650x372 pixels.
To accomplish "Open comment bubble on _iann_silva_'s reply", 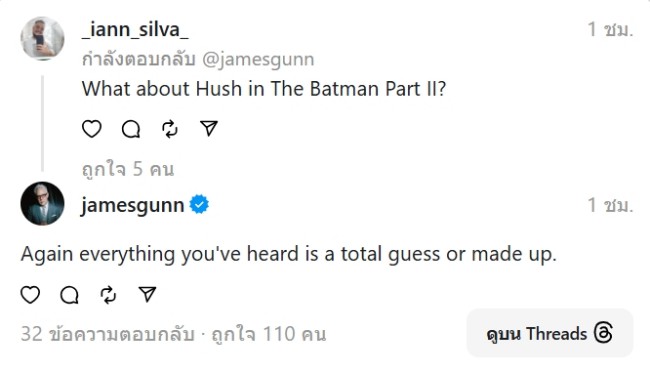I will (x=131, y=129).
